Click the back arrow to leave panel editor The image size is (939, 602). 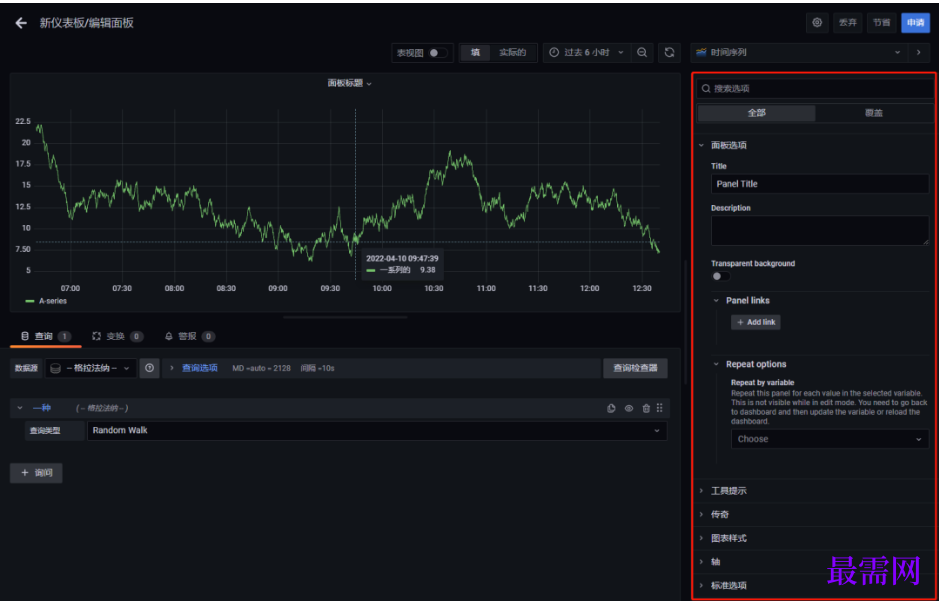(21, 23)
